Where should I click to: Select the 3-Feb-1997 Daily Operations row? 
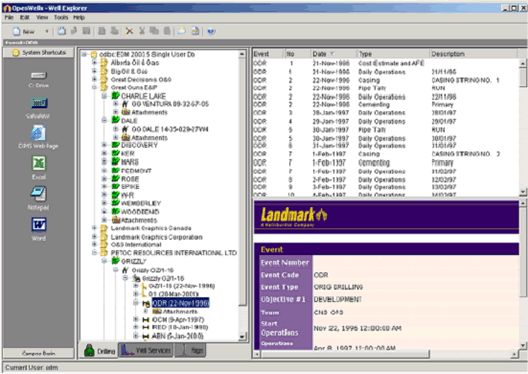tap(386, 187)
